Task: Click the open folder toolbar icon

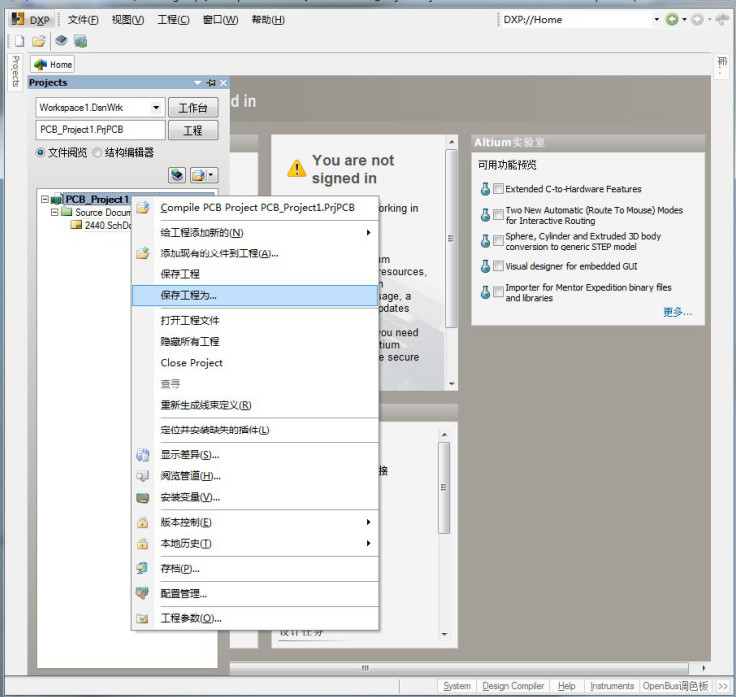Action: point(39,41)
